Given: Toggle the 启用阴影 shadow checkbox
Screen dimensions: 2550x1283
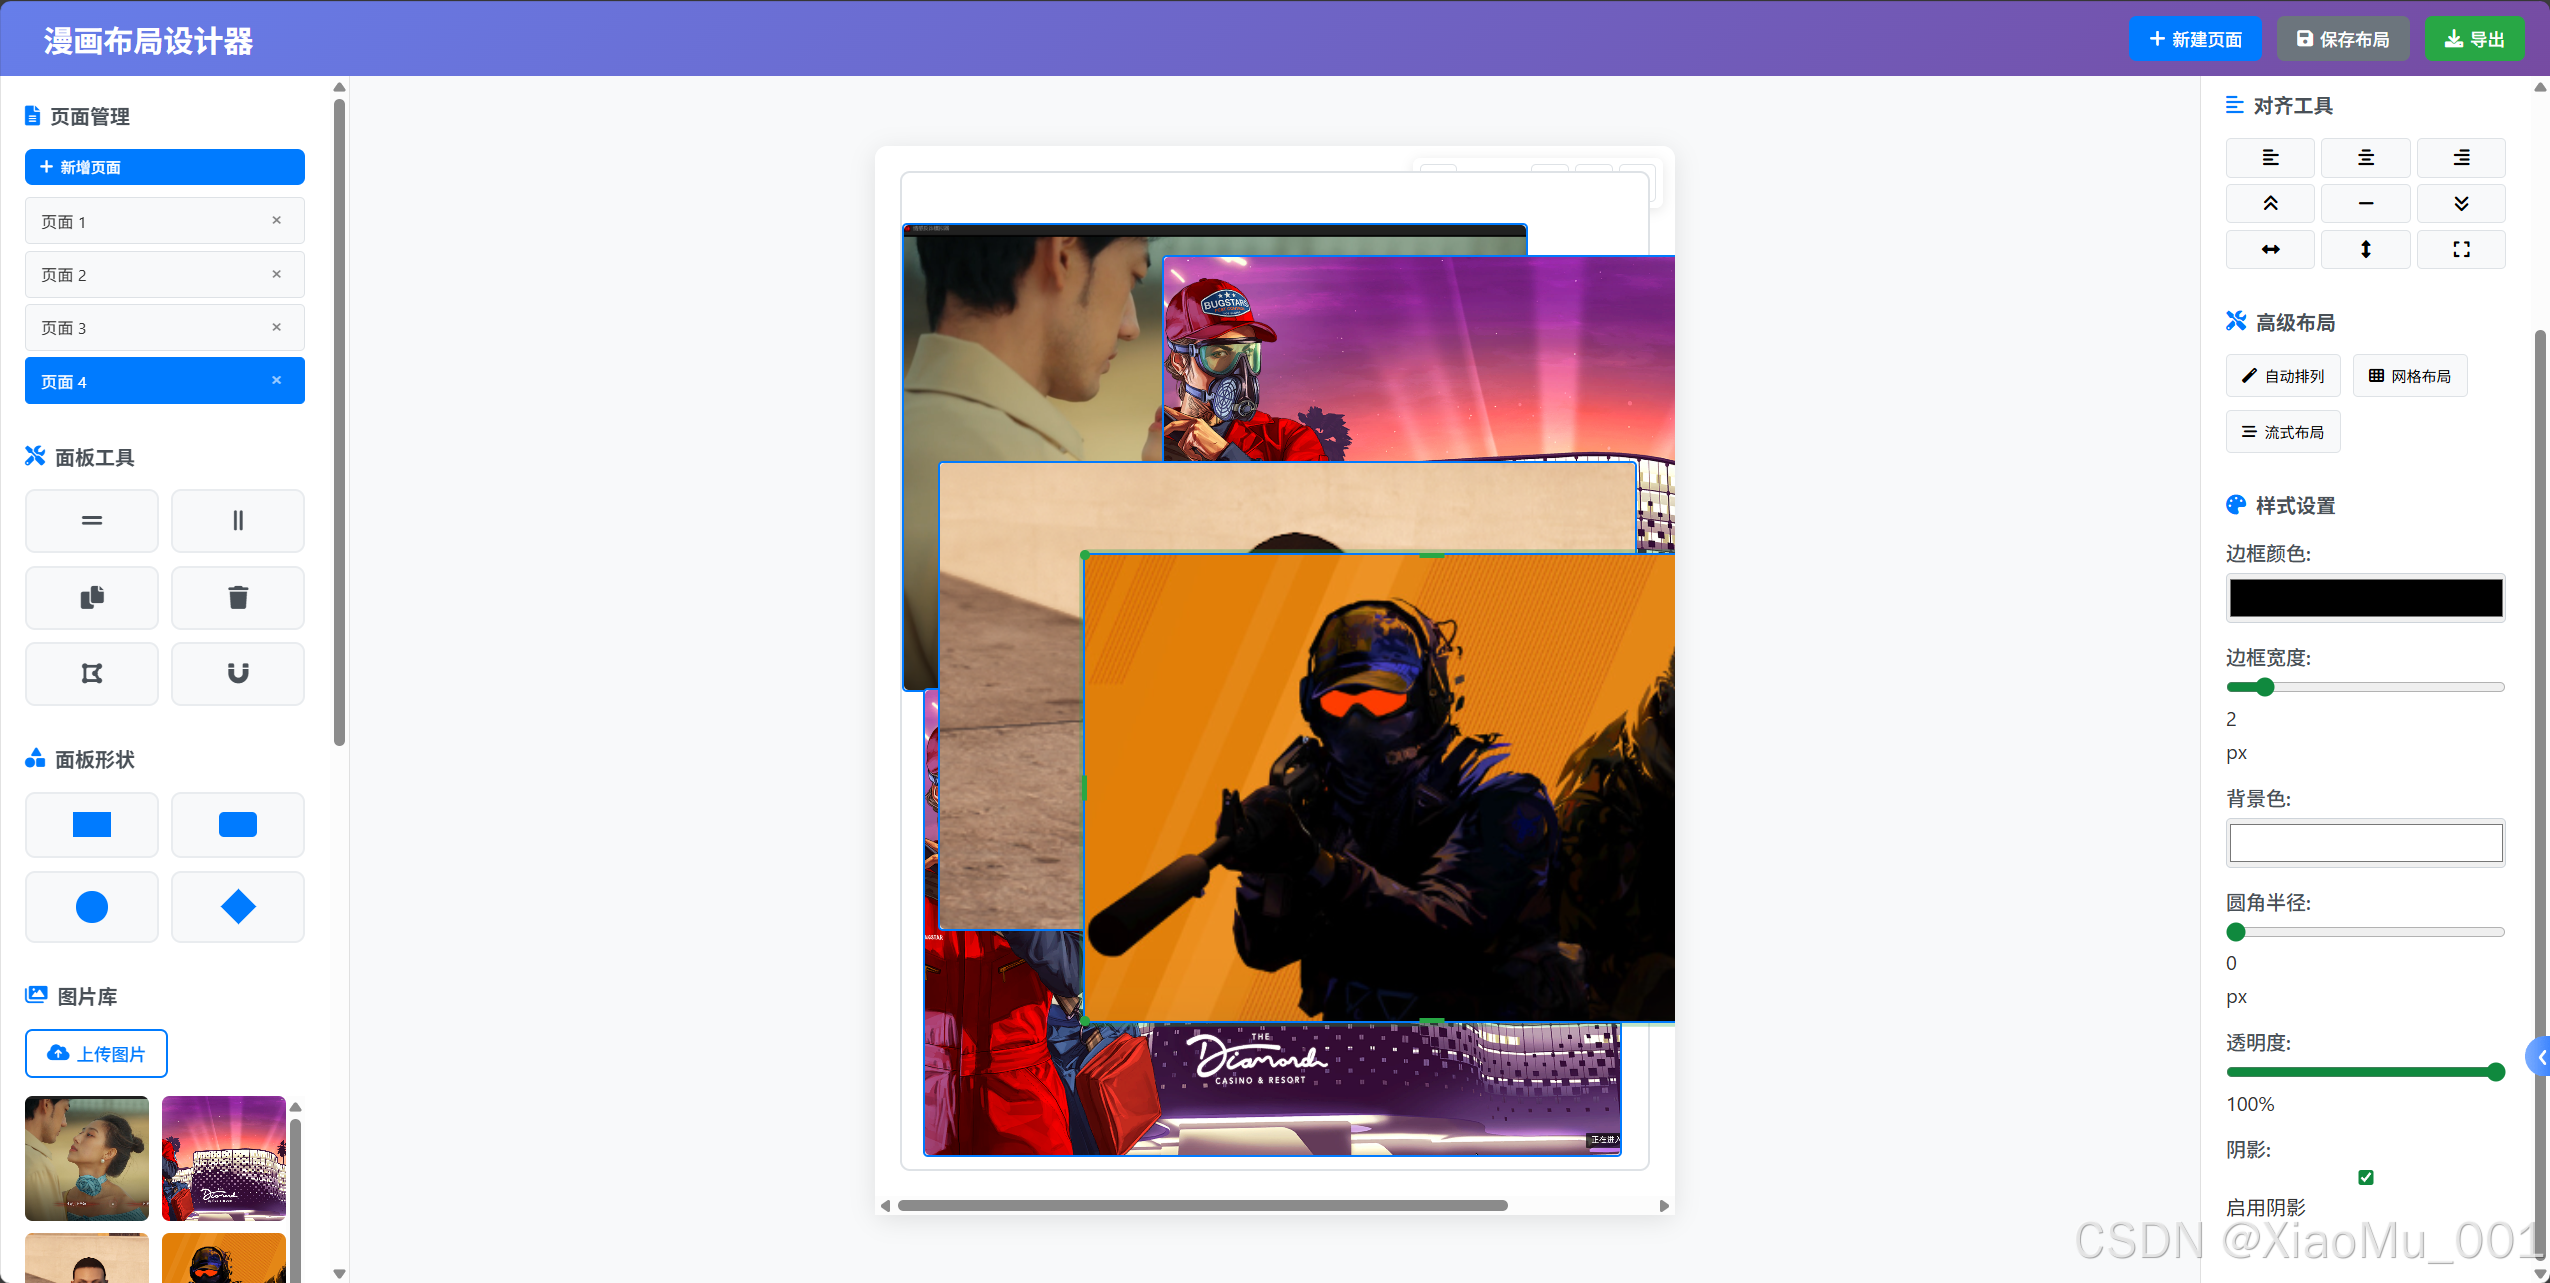Looking at the screenshot, I should click(x=2366, y=1177).
